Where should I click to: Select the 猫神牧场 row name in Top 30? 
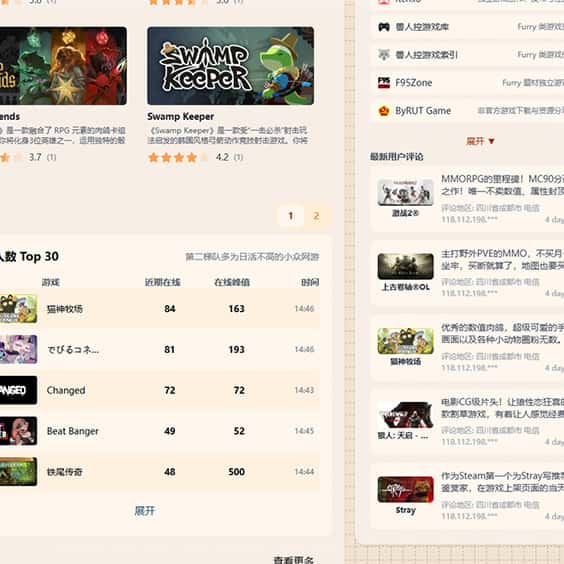click(65, 309)
